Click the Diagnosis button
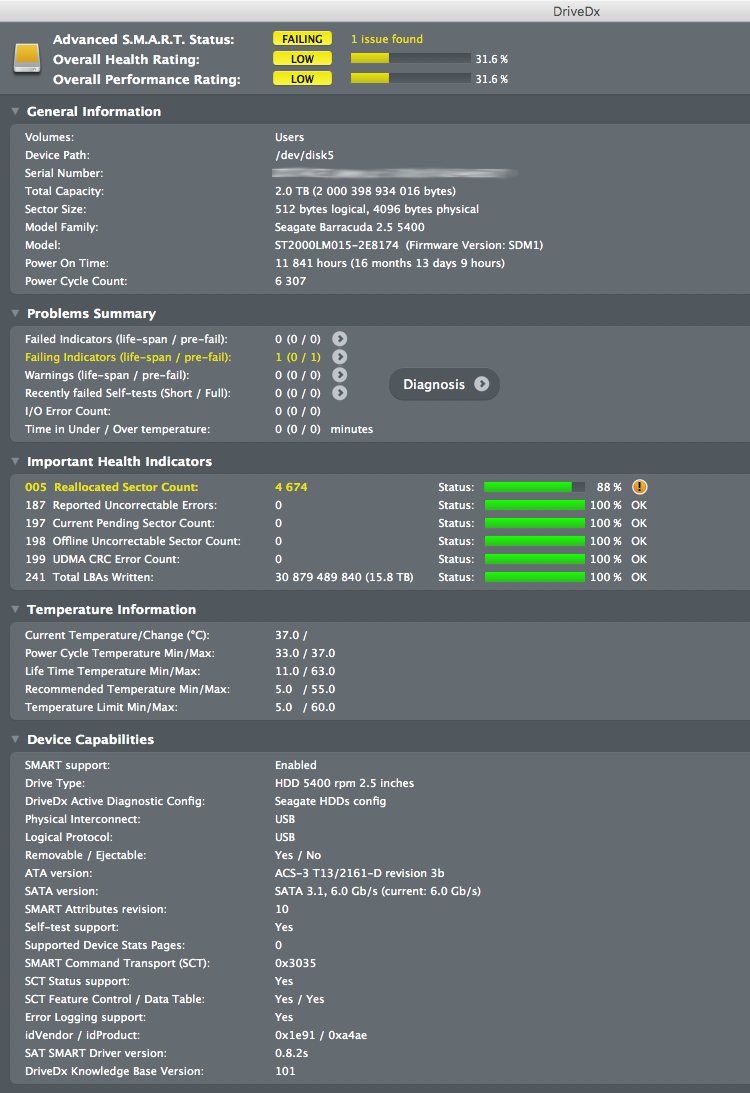The height and width of the screenshot is (1093, 750). (444, 384)
